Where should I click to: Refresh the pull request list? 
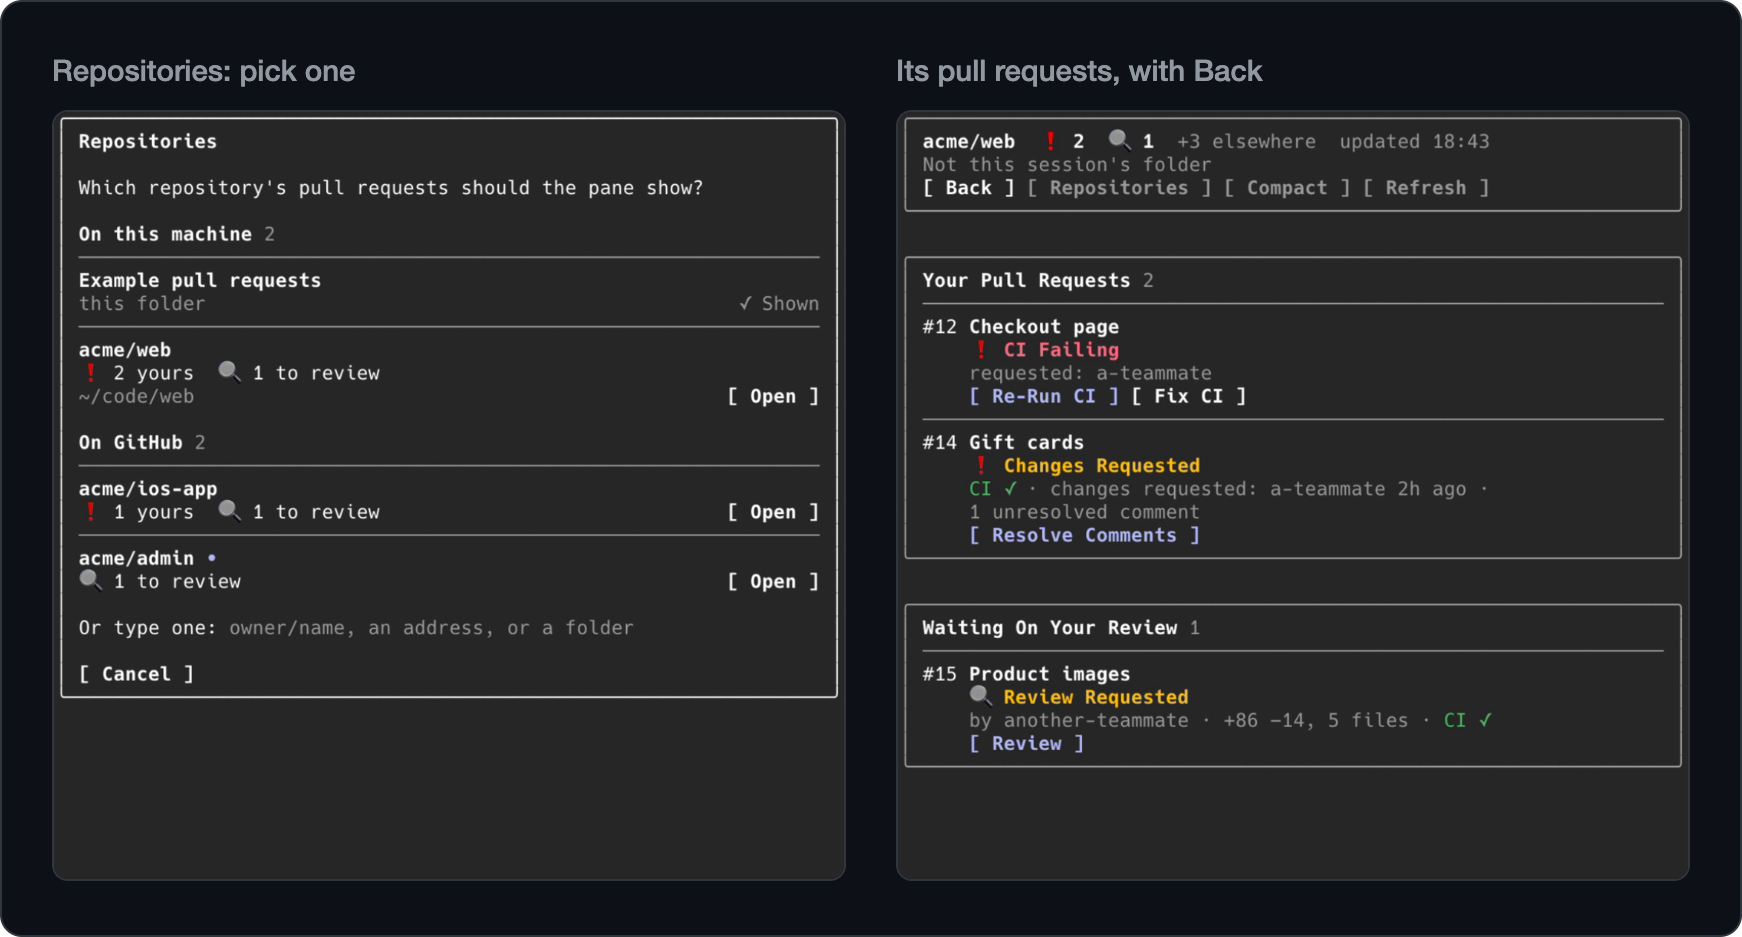point(1426,188)
